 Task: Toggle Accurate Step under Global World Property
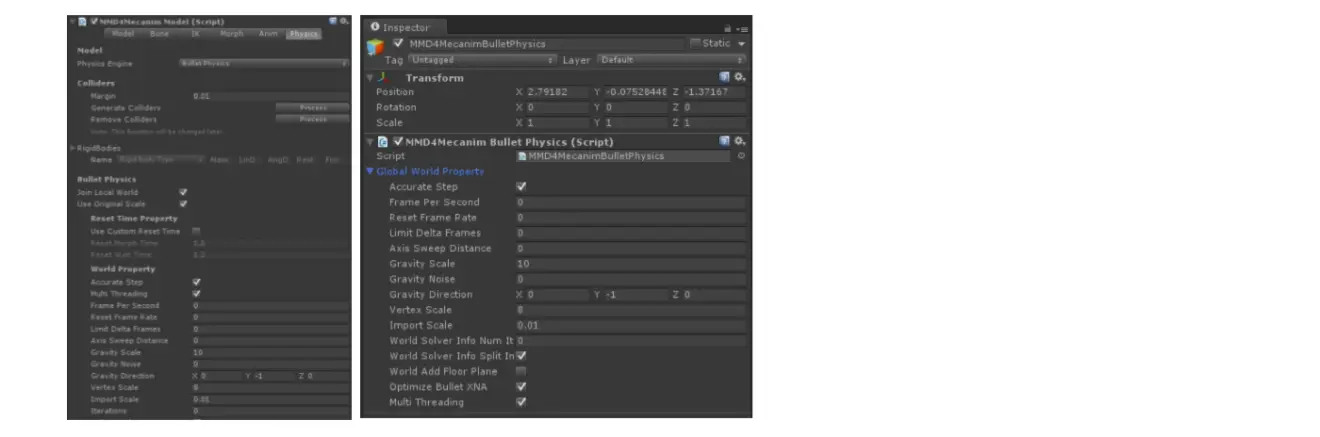tap(521, 187)
